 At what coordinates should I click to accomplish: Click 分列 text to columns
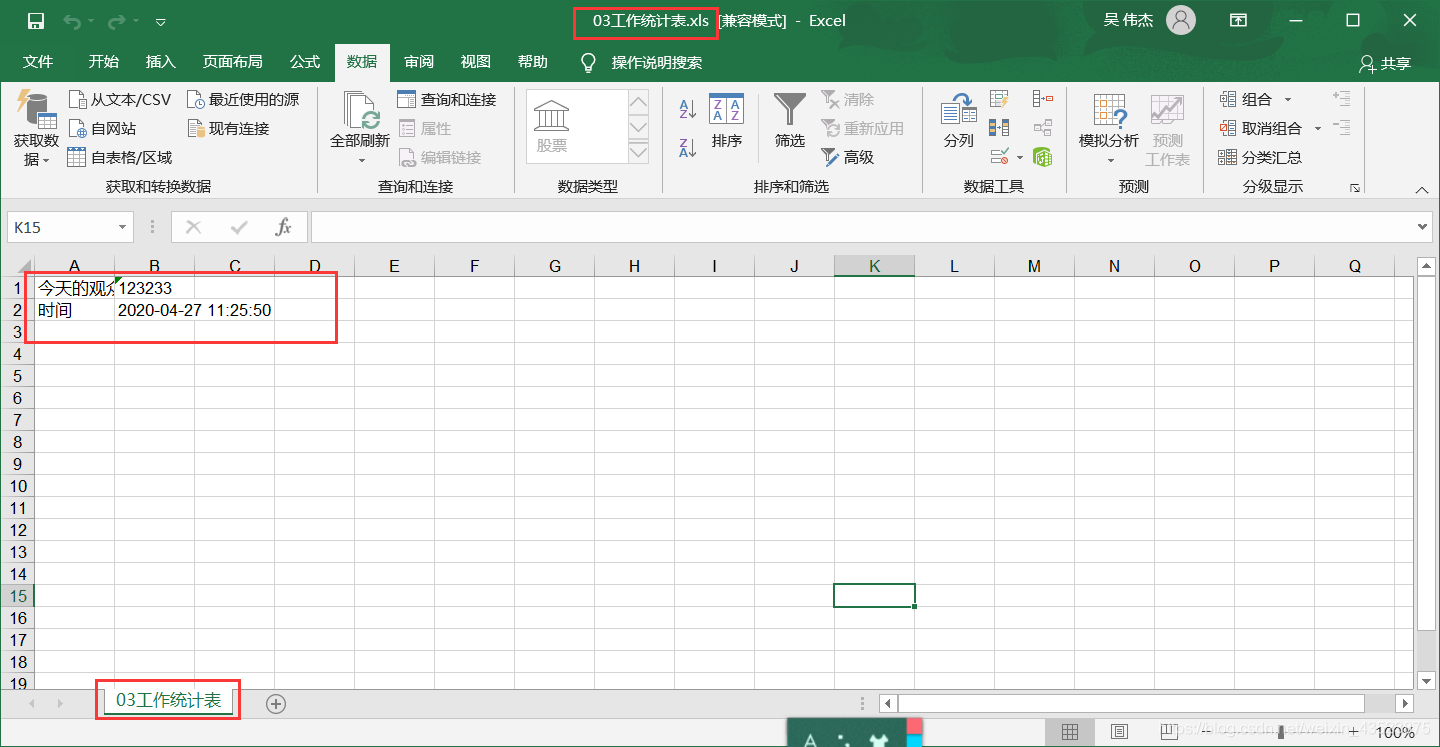(958, 121)
